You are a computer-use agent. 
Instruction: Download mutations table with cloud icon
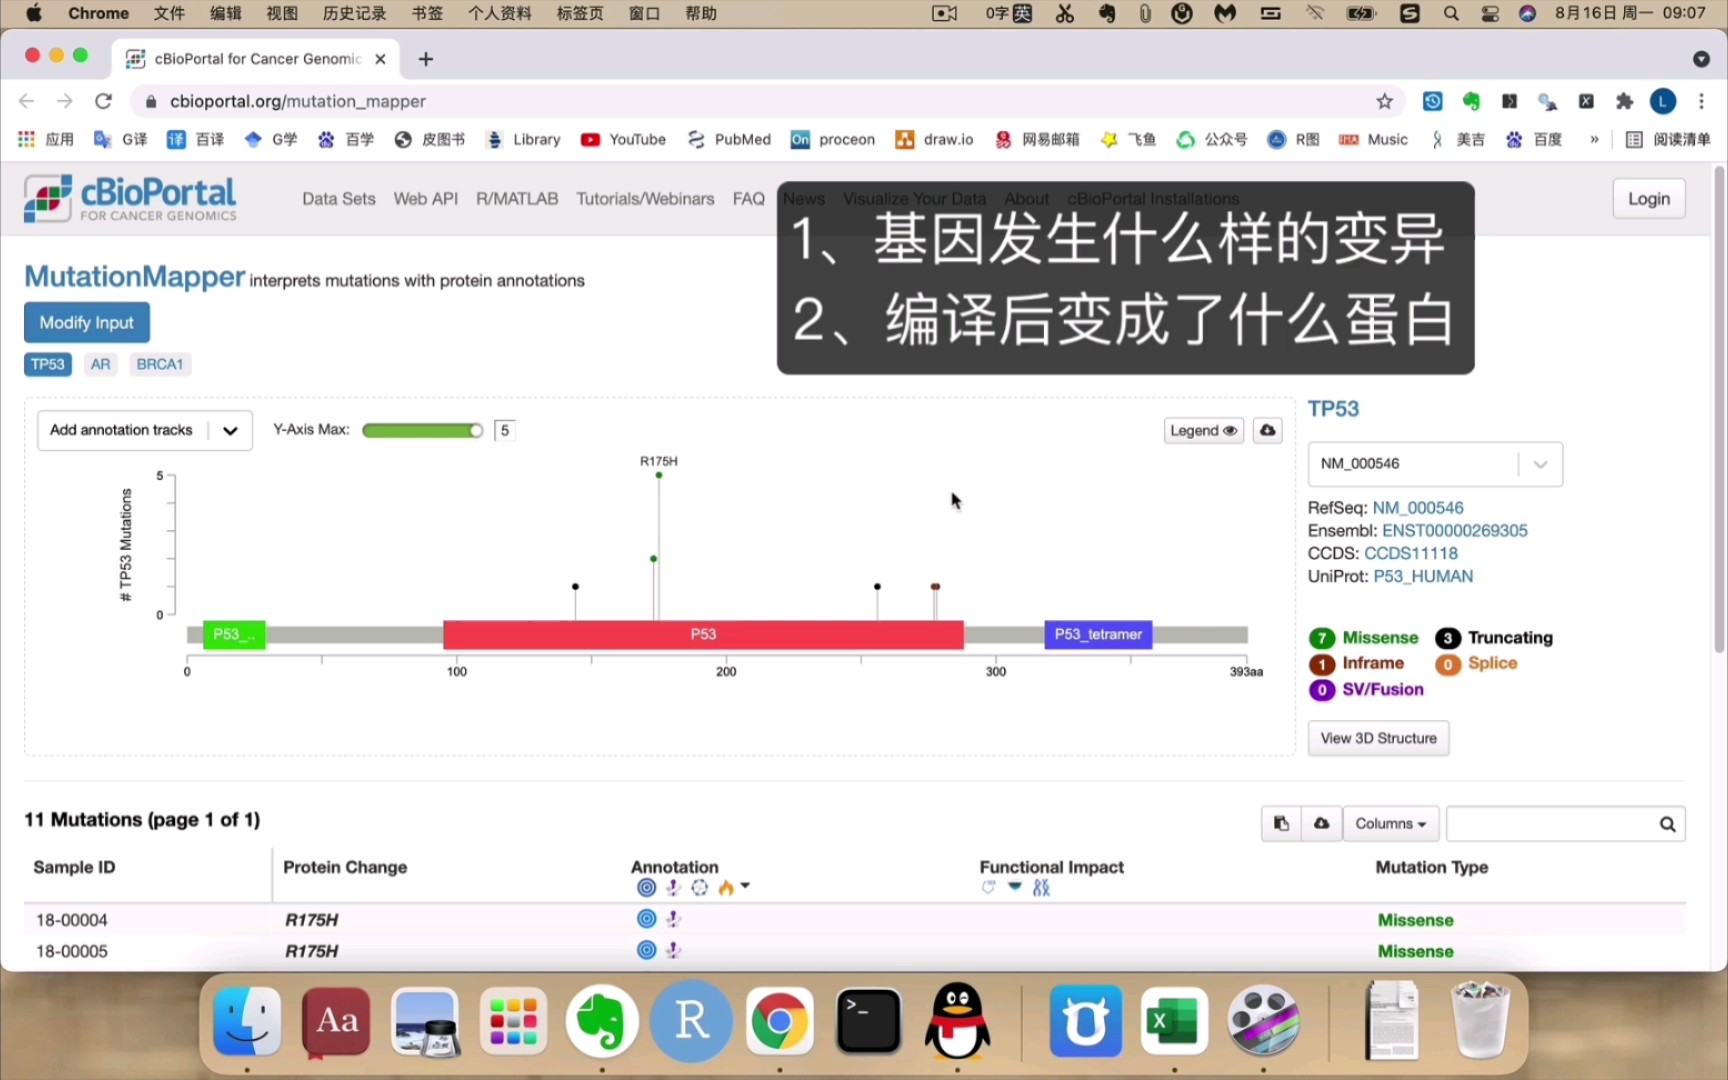coord(1321,824)
